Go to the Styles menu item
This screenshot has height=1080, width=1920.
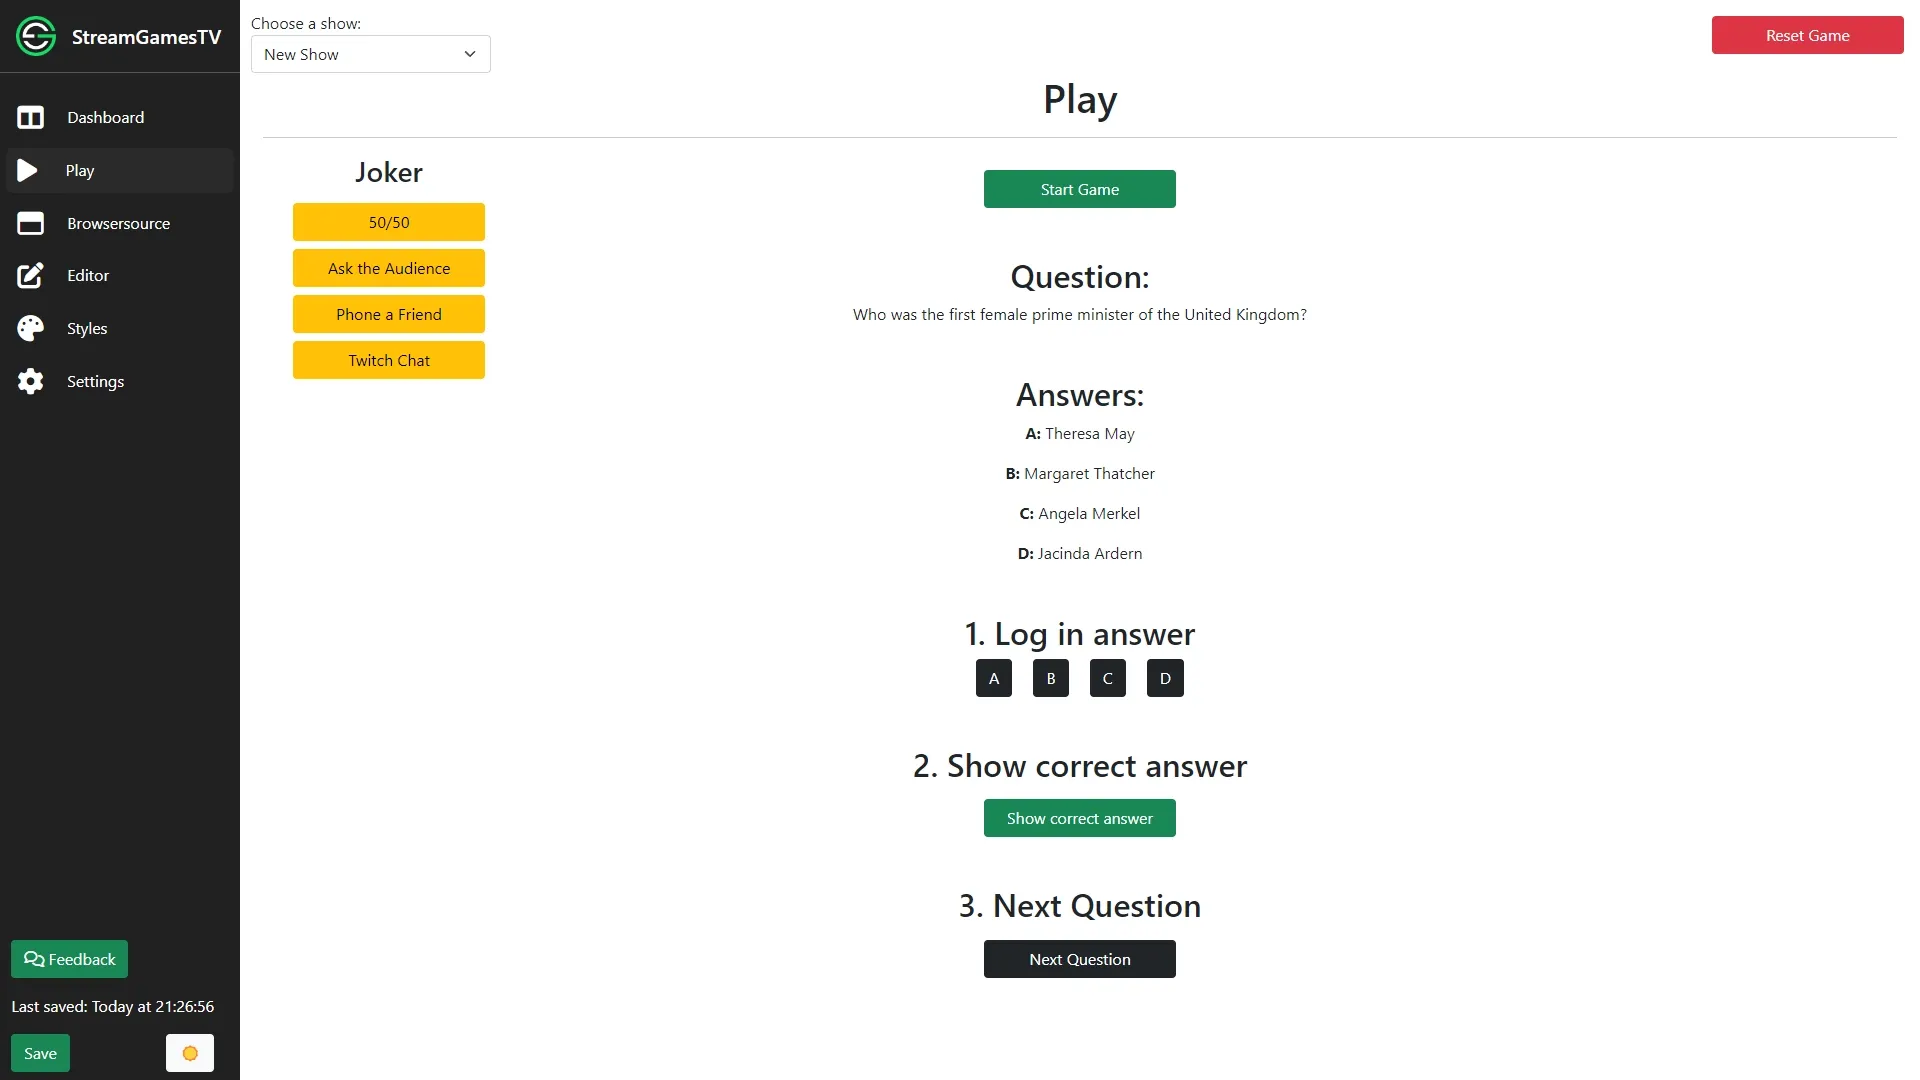87,329
